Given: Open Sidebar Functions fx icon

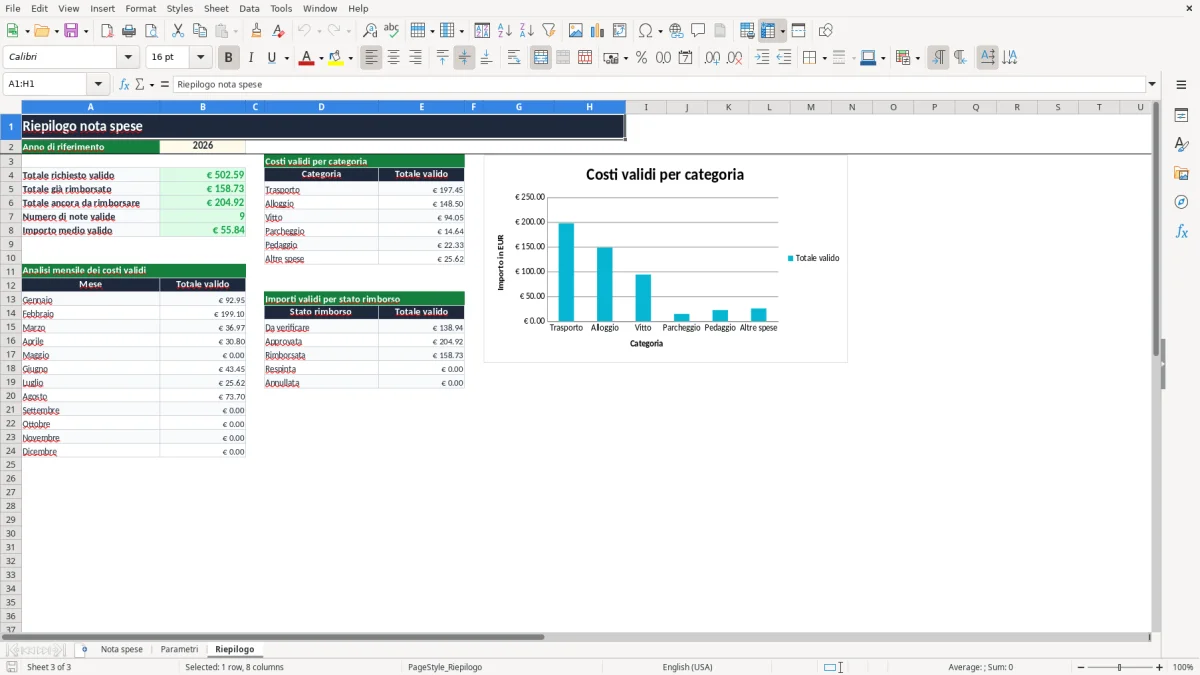Looking at the screenshot, I should point(1181,231).
